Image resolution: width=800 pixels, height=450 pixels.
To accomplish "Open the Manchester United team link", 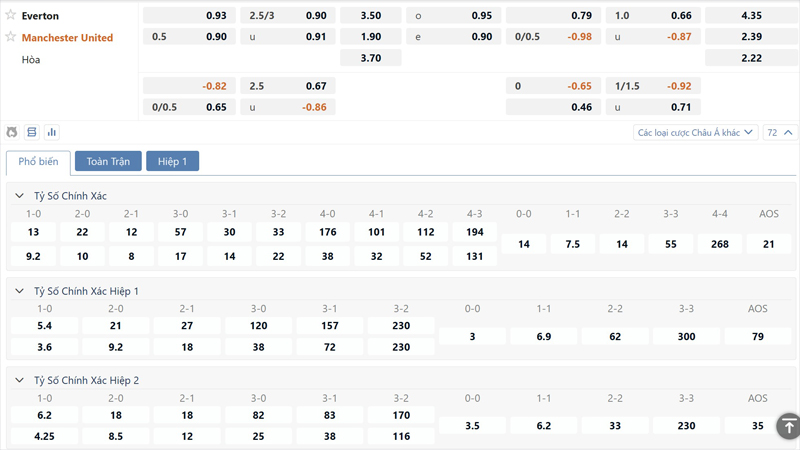I will point(67,37).
